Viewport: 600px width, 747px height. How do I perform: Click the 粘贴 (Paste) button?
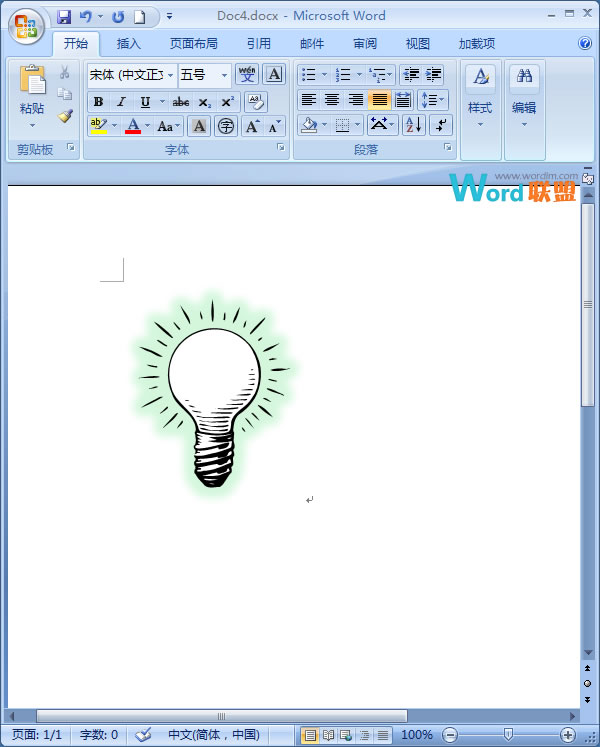(x=32, y=95)
